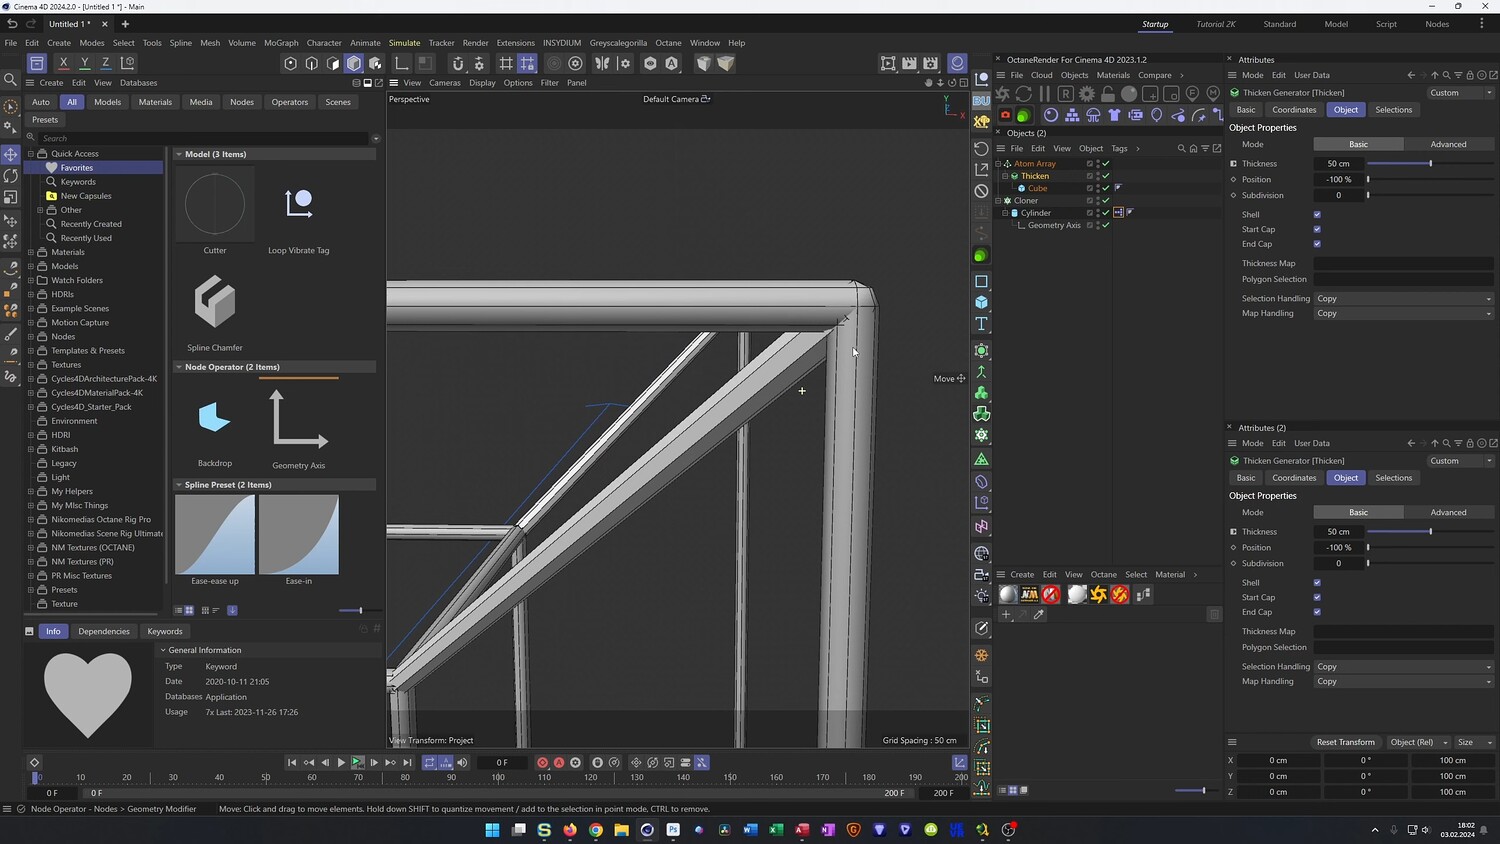Open Google Chrome from the taskbar
1500x844 pixels.
tap(596, 830)
